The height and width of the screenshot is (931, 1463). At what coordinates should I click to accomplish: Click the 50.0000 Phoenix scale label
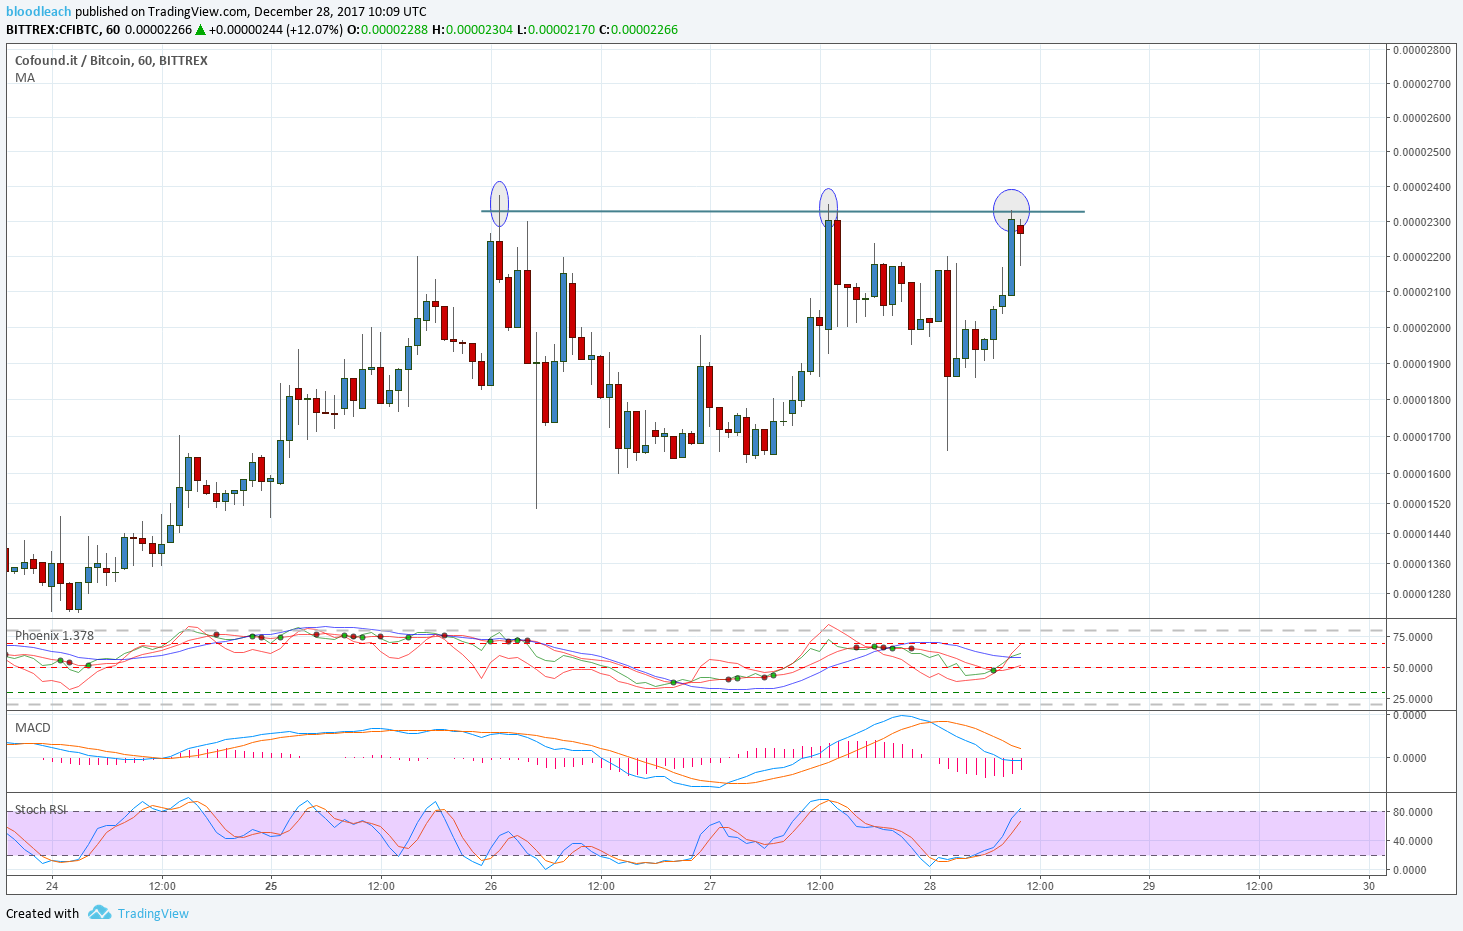pos(1413,668)
